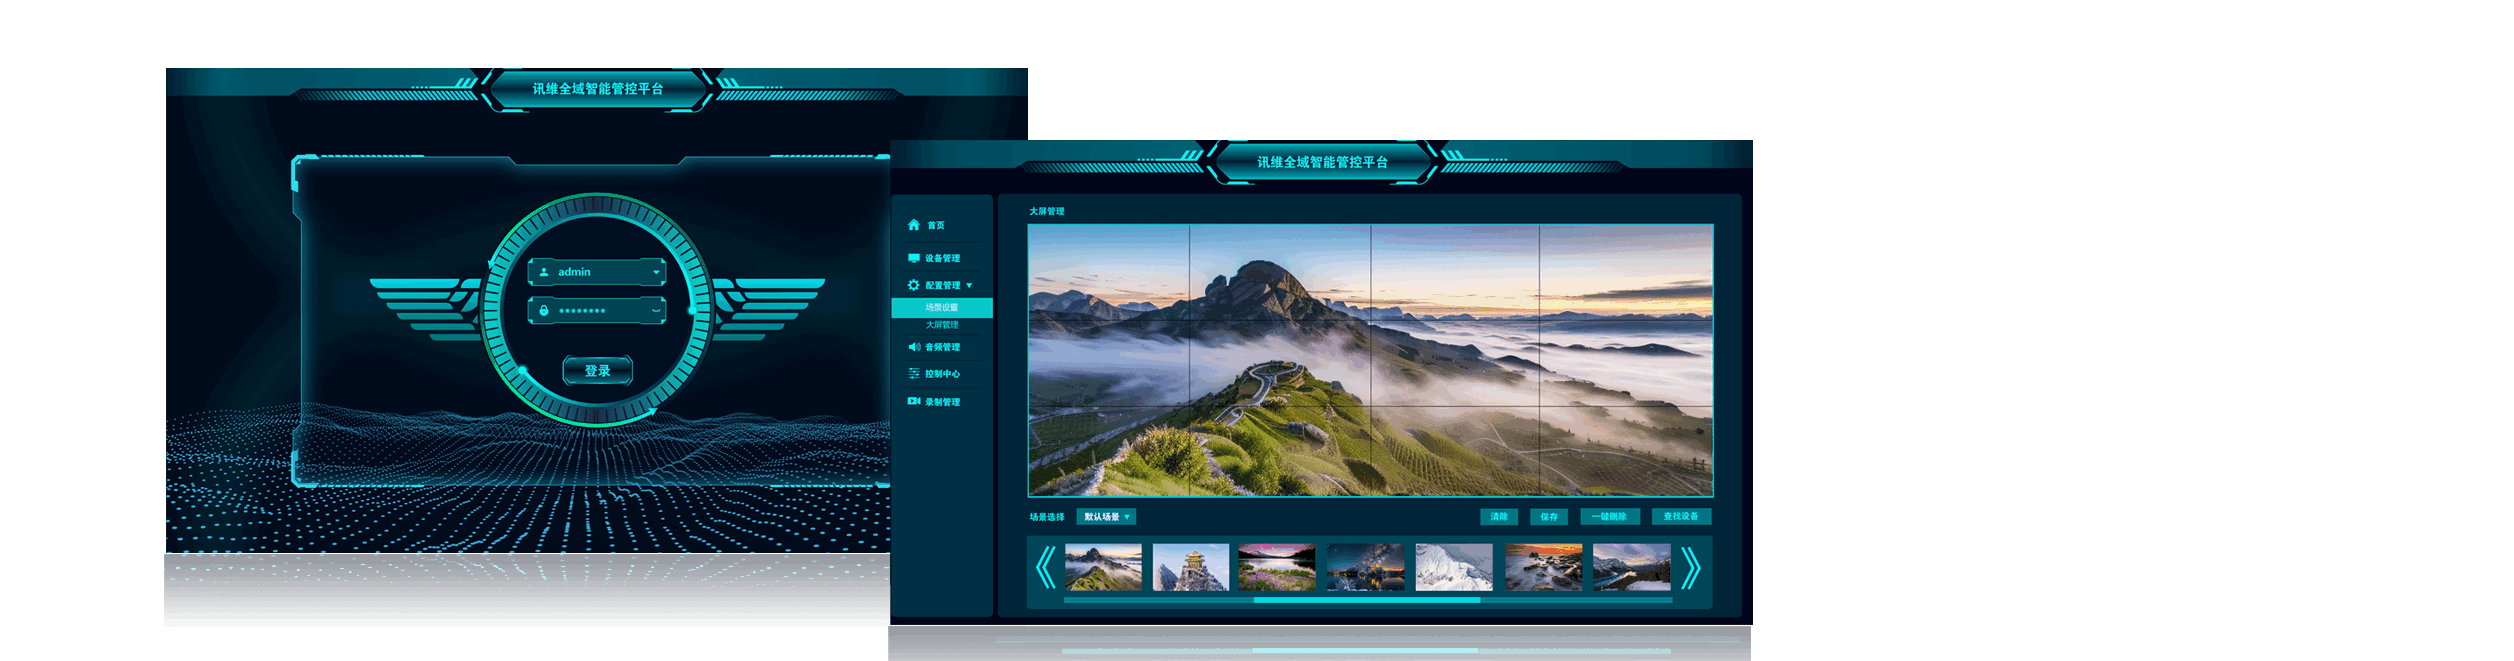Toggle password visibility eye icon
2514x661 pixels.
(656, 311)
